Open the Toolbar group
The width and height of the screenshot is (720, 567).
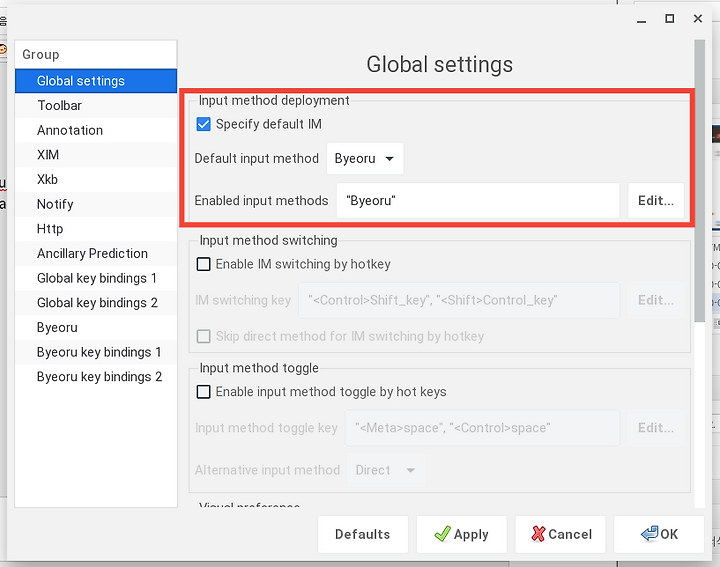click(96, 106)
